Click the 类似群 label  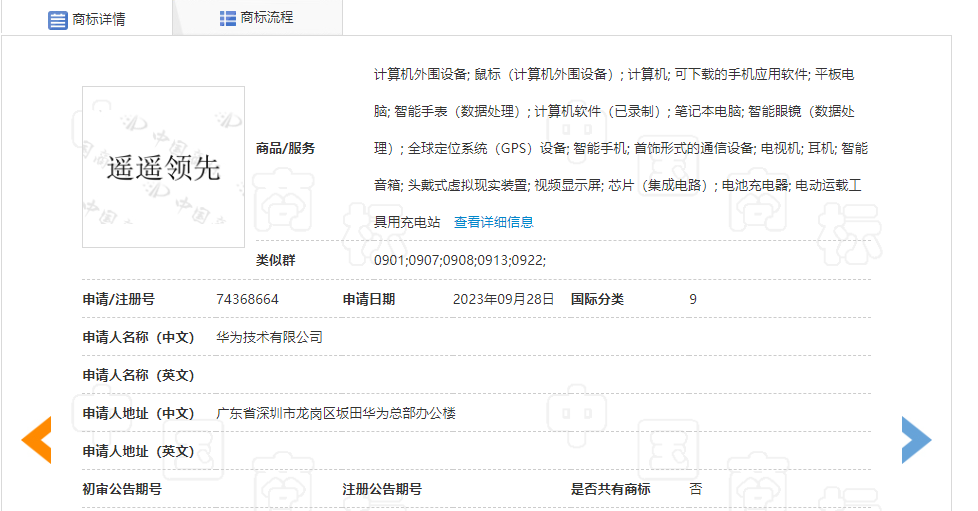click(275, 260)
